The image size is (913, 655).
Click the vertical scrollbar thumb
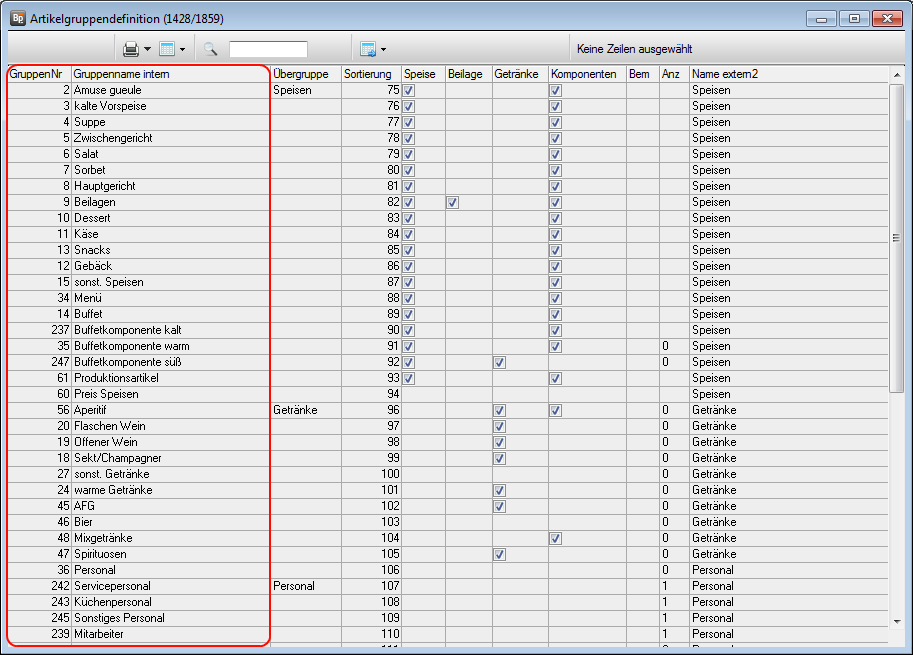897,237
